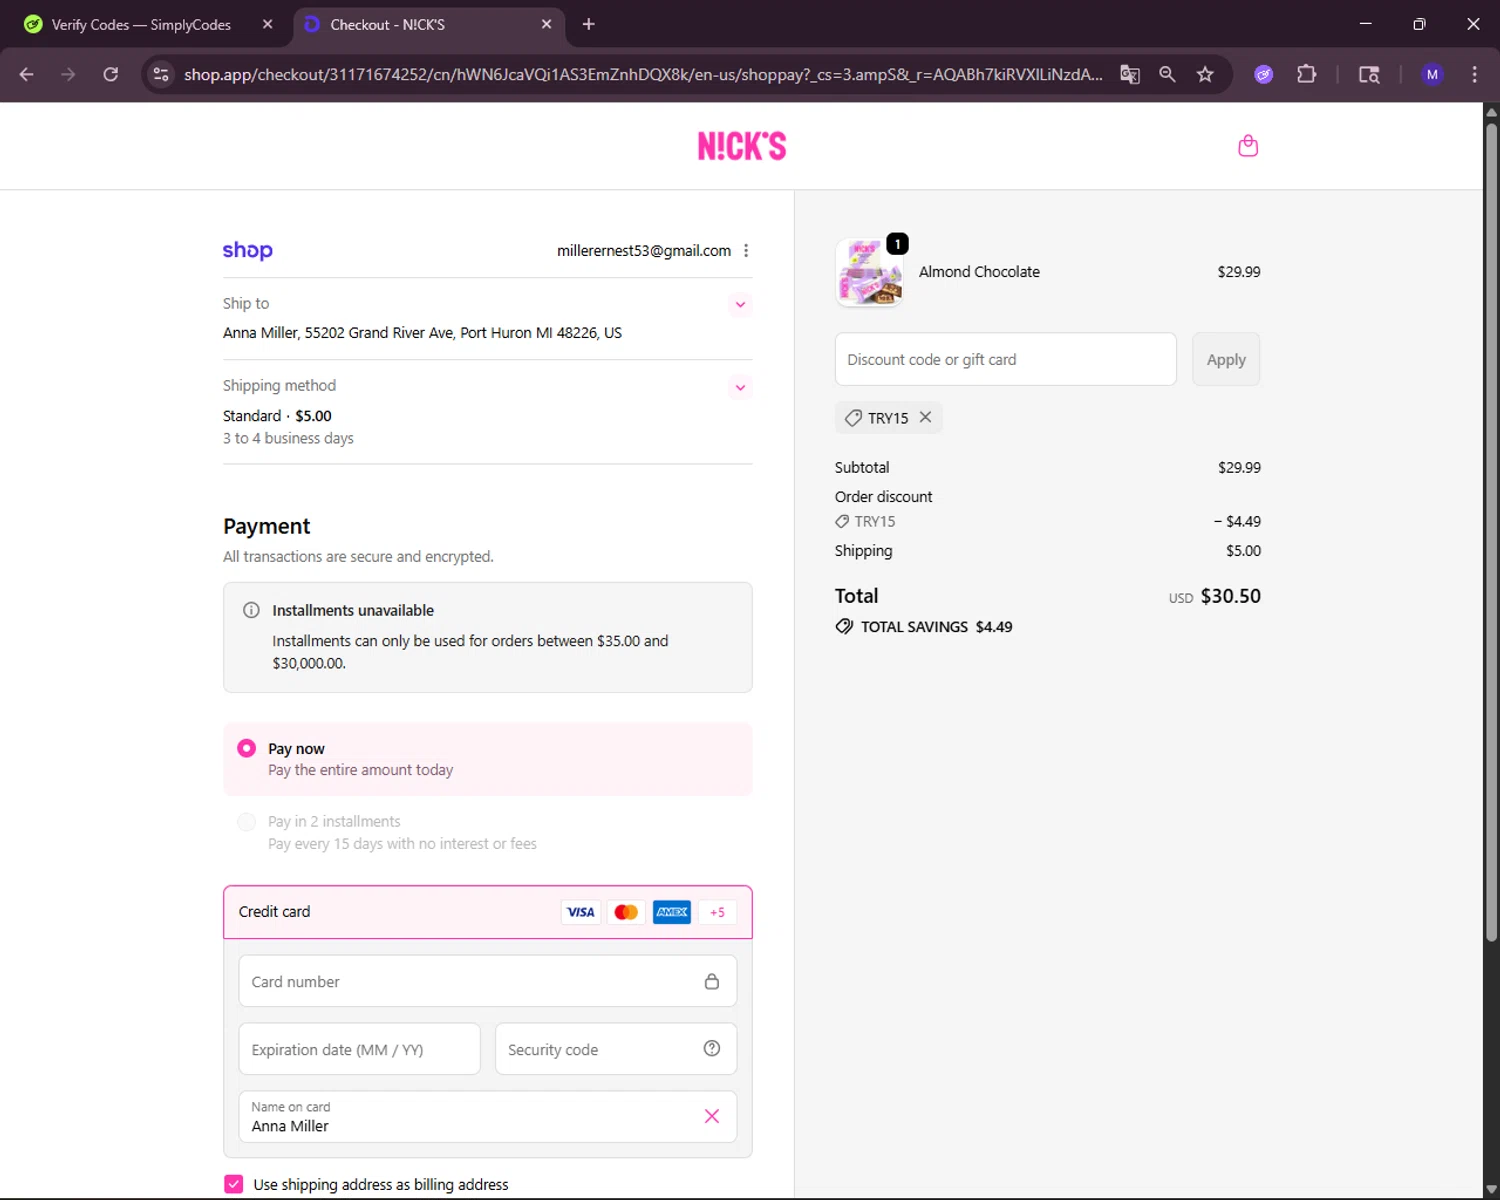Click the Shop logo
The width and height of the screenshot is (1500, 1200).
pyautogui.click(x=248, y=250)
